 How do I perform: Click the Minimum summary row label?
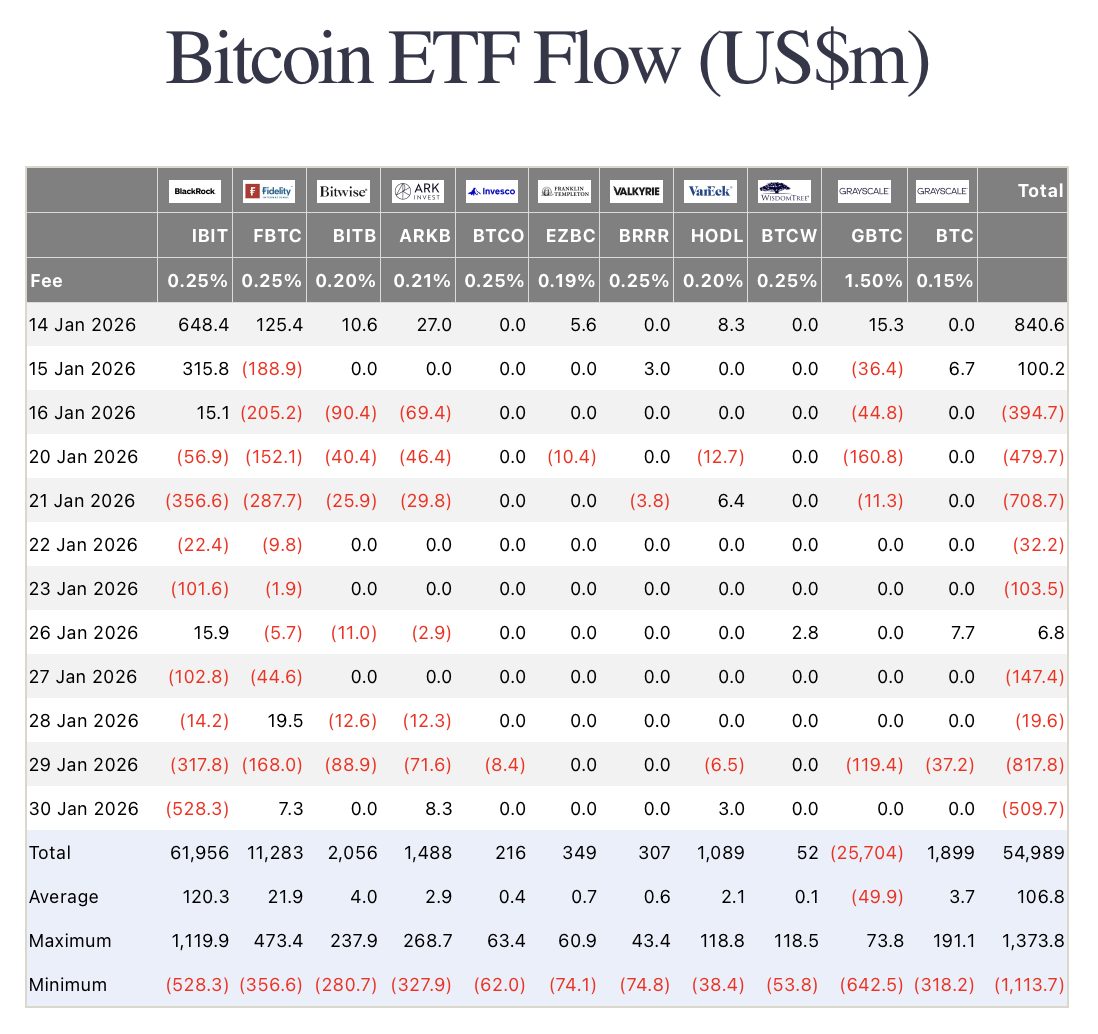pyautogui.click(x=68, y=985)
